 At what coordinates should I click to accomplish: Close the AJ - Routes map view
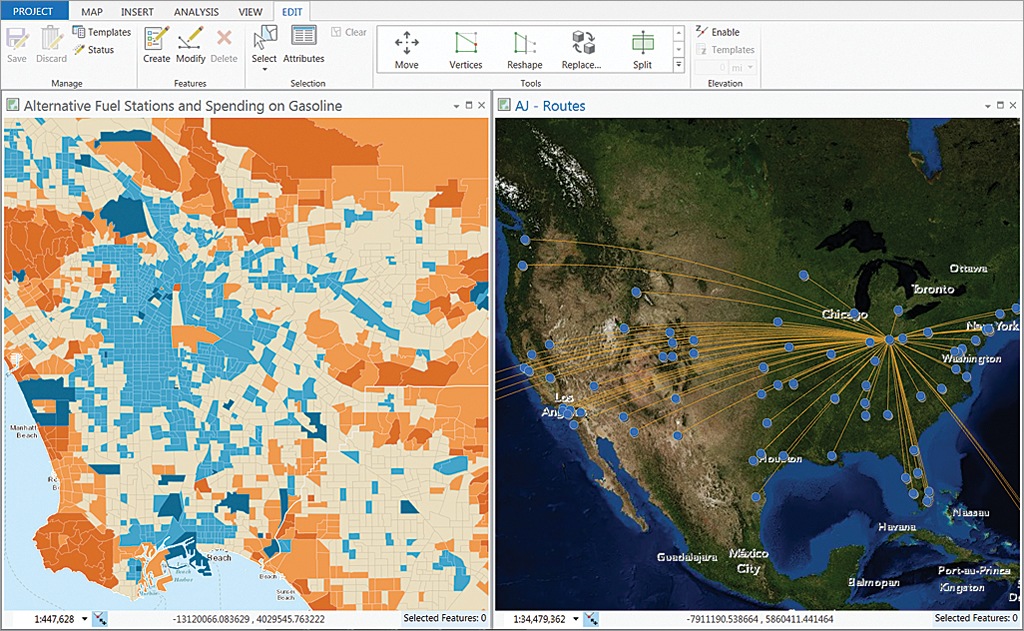1013,105
